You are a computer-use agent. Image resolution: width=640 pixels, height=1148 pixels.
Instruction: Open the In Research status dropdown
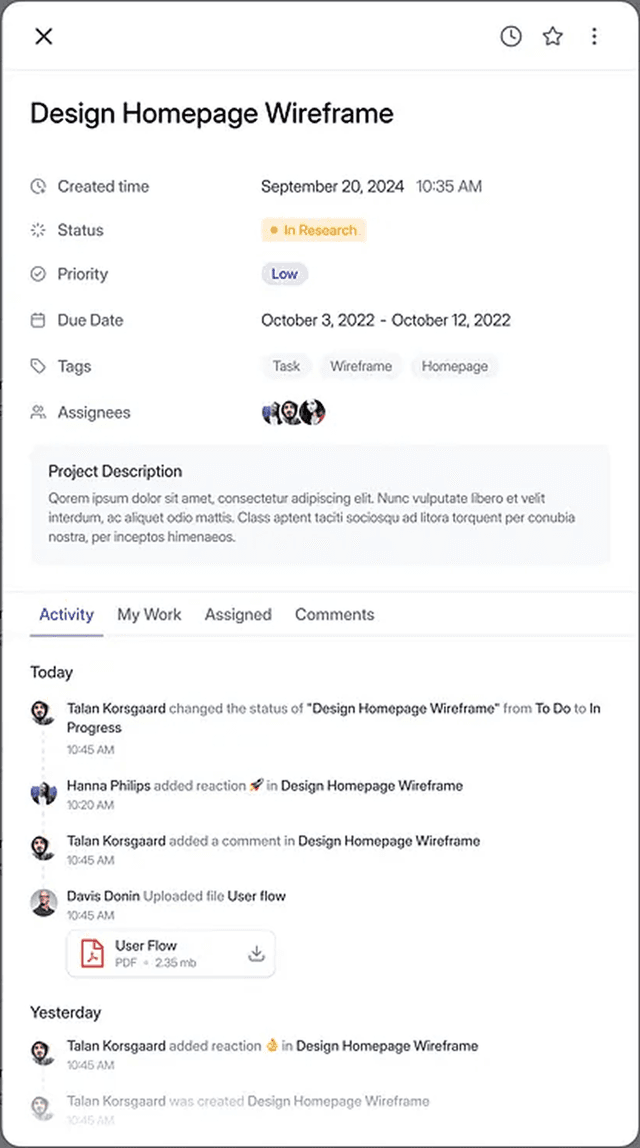coord(314,230)
